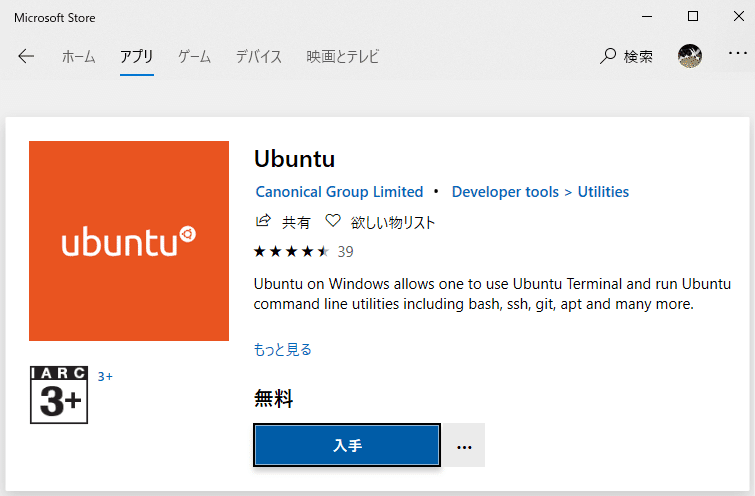
Task: Open the デバイス tab
Action: point(259,57)
